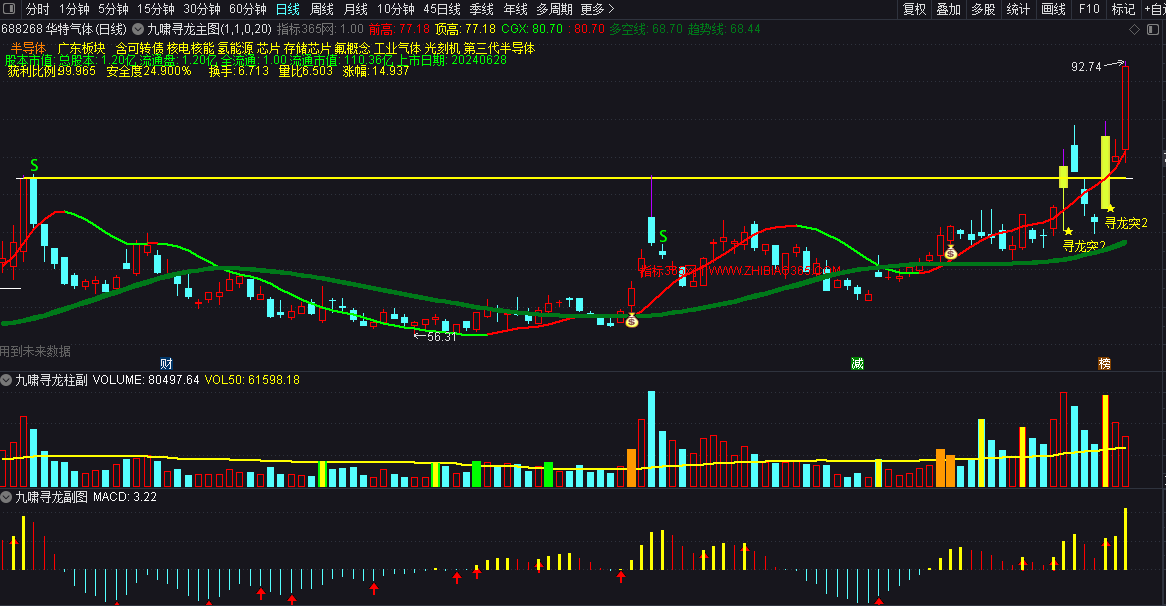Screen dimensions: 1166x606
Task: Click the last red candlestick at 92.74
Action: point(1125,108)
